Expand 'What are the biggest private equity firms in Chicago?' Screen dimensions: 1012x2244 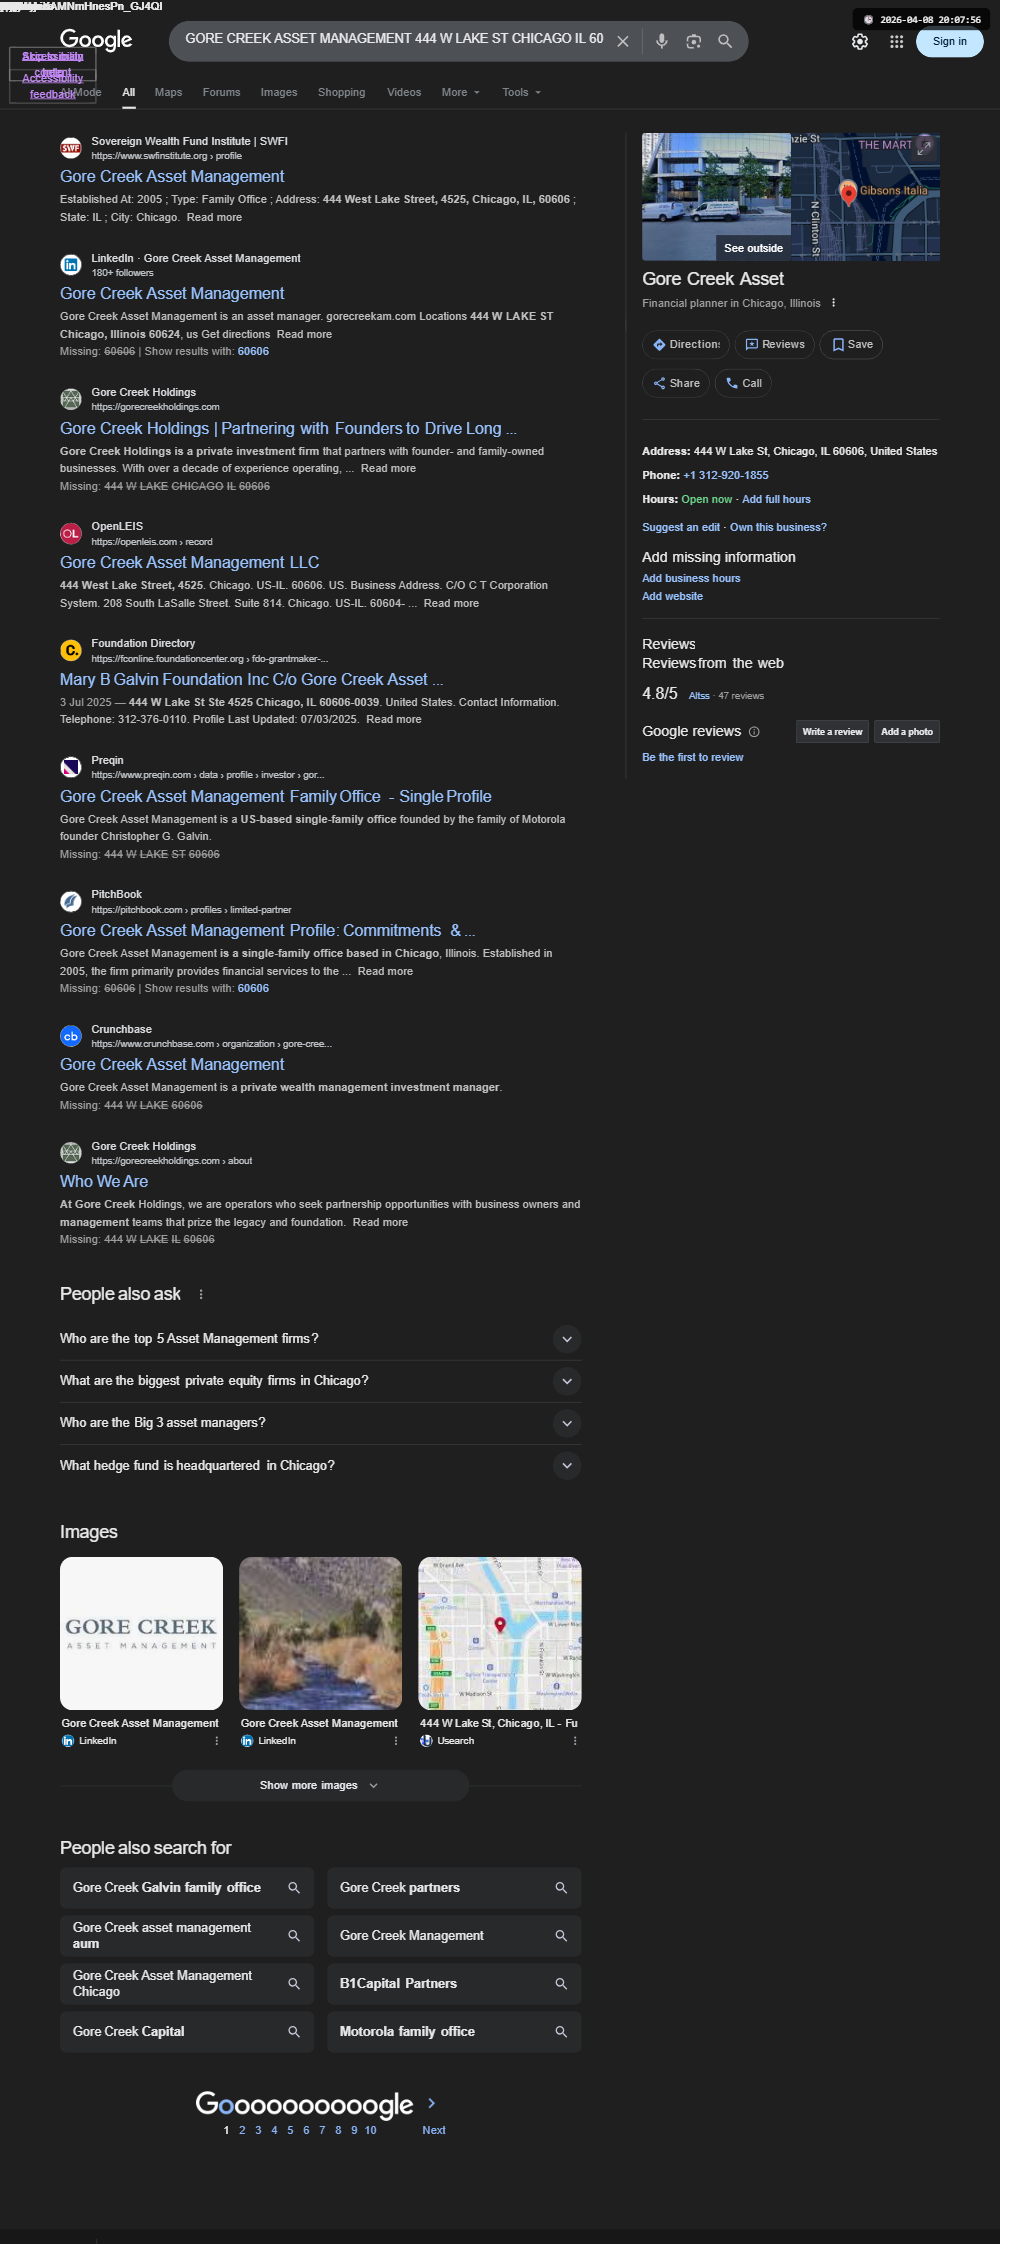click(567, 1381)
